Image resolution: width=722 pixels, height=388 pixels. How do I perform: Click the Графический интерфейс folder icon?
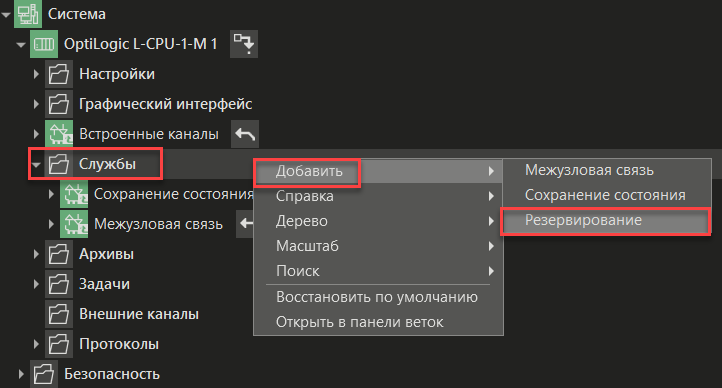click(58, 104)
